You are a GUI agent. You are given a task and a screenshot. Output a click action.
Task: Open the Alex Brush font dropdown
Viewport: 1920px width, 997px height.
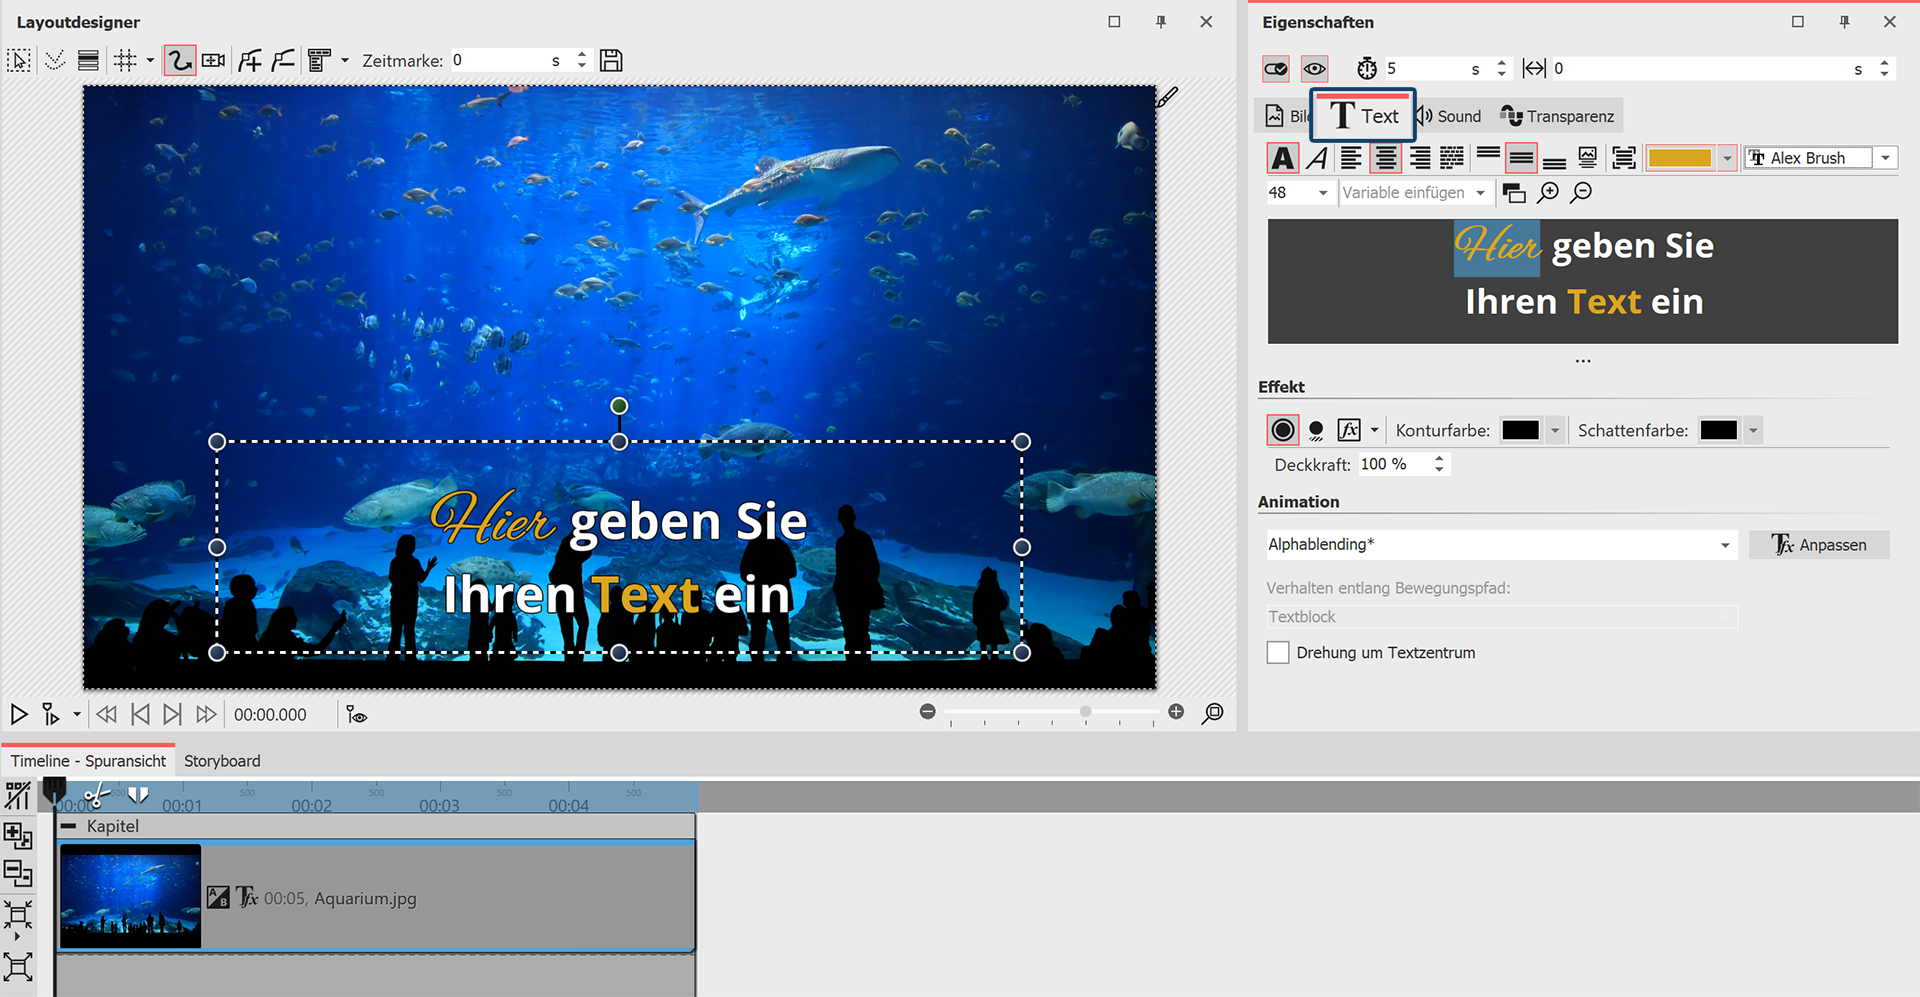click(x=1885, y=158)
